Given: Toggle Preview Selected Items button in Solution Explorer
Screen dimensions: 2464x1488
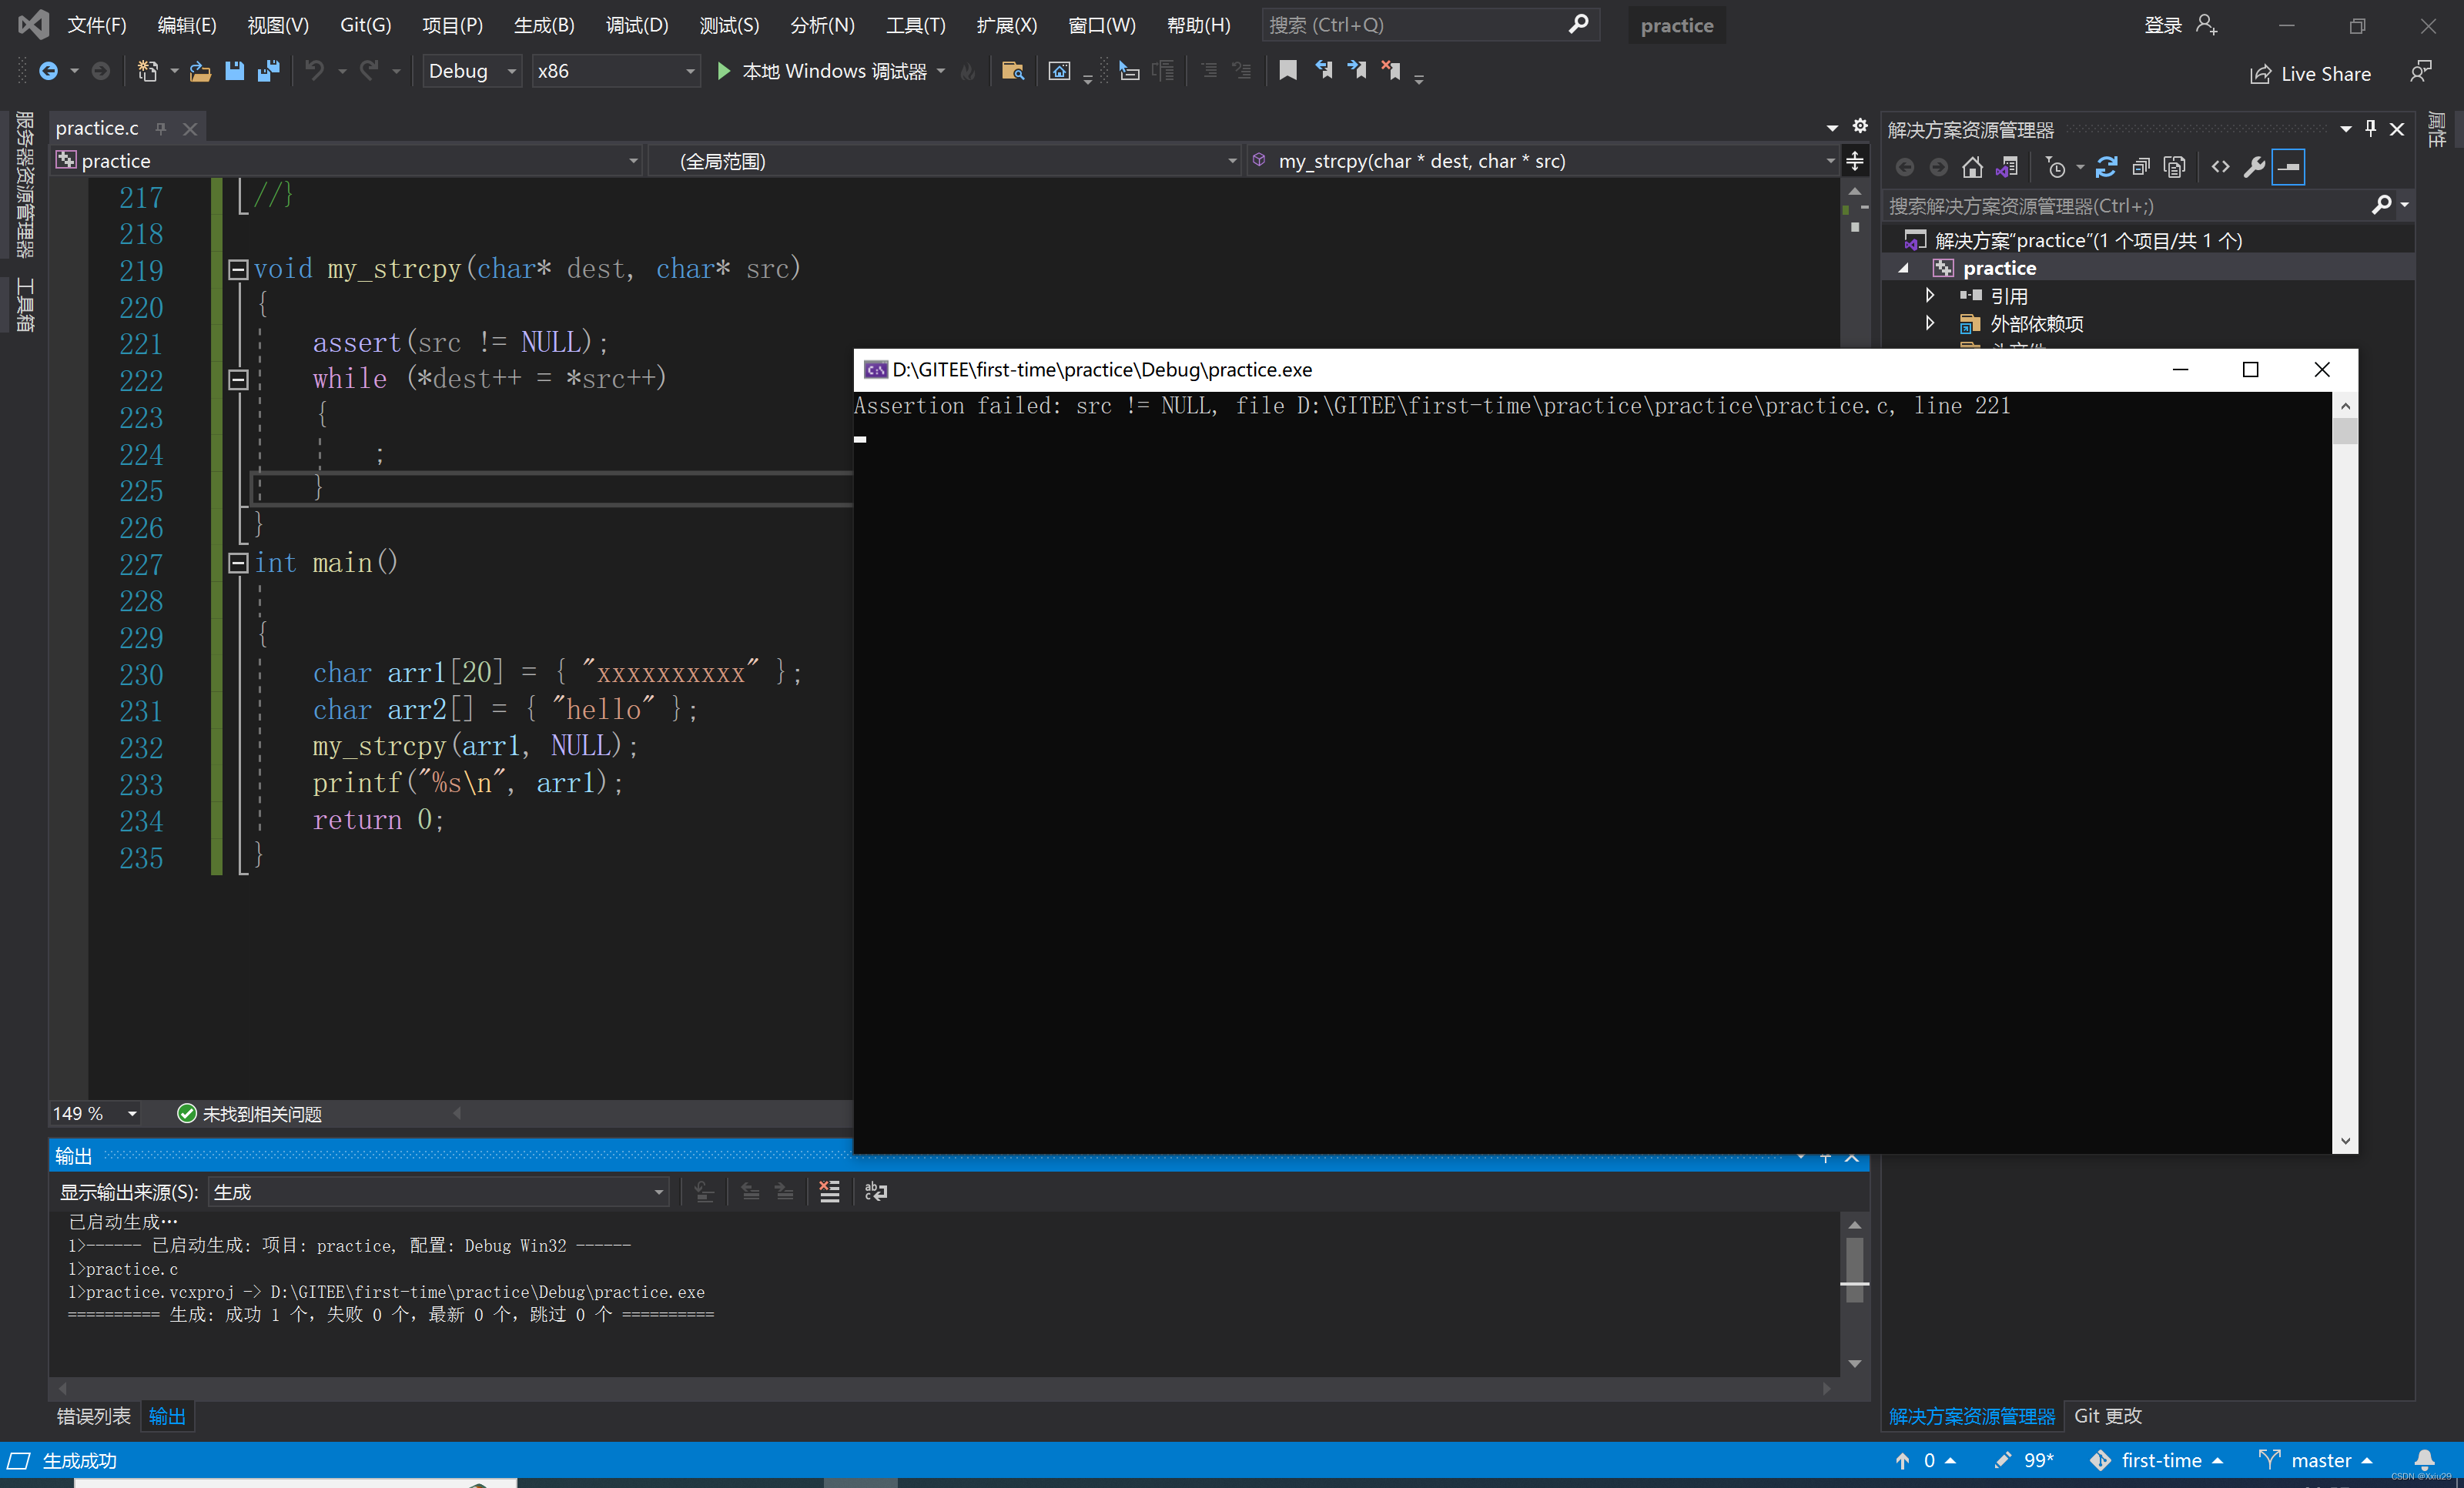Looking at the screenshot, I should pos(2288,167).
